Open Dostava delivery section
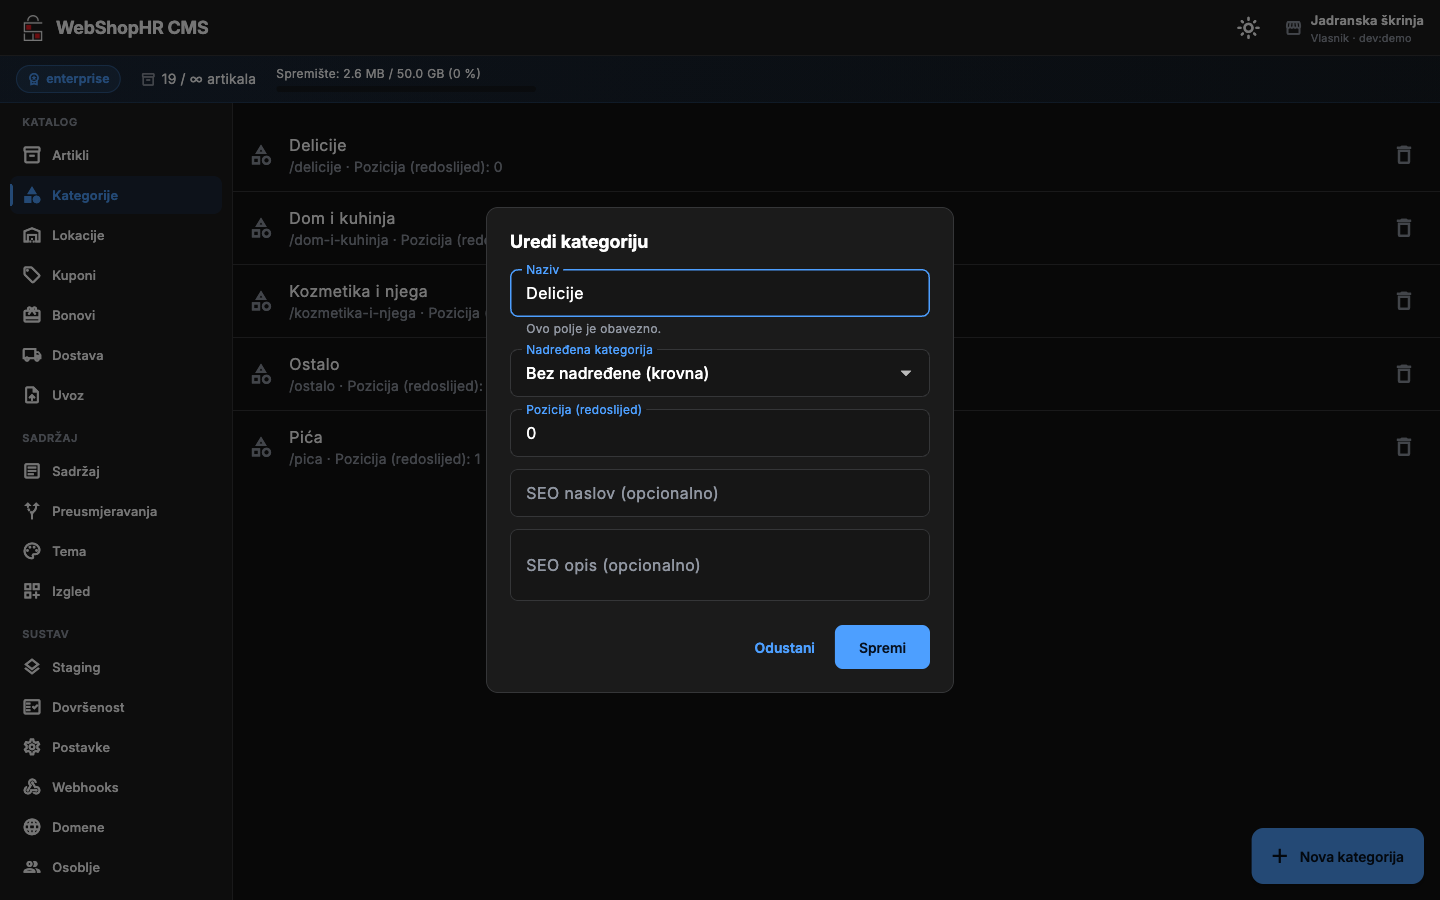Image resolution: width=1440 pixels, height=900 pixels. coord(116,355)
